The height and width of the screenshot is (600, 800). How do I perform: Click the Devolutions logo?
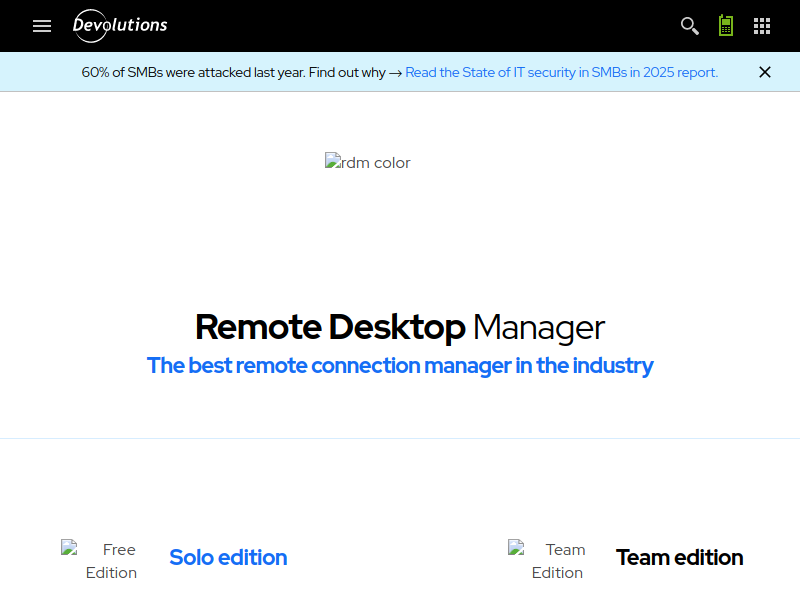click(120, 26)
